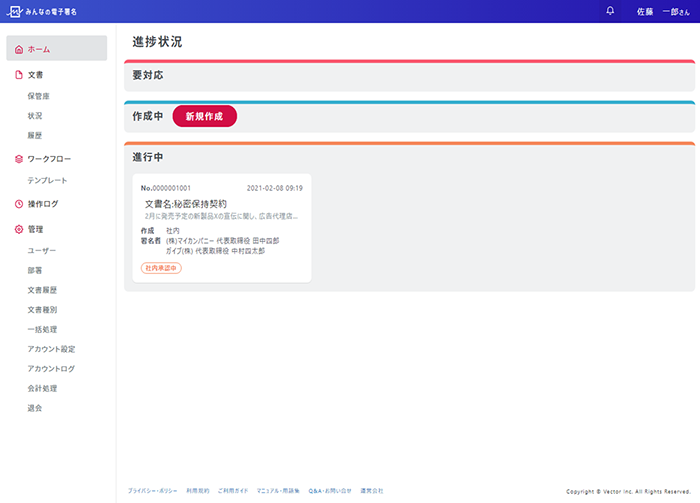Select 状況 under 文書
The height and width of the screenshot is (503, 700).
click(x=35, y=116)
